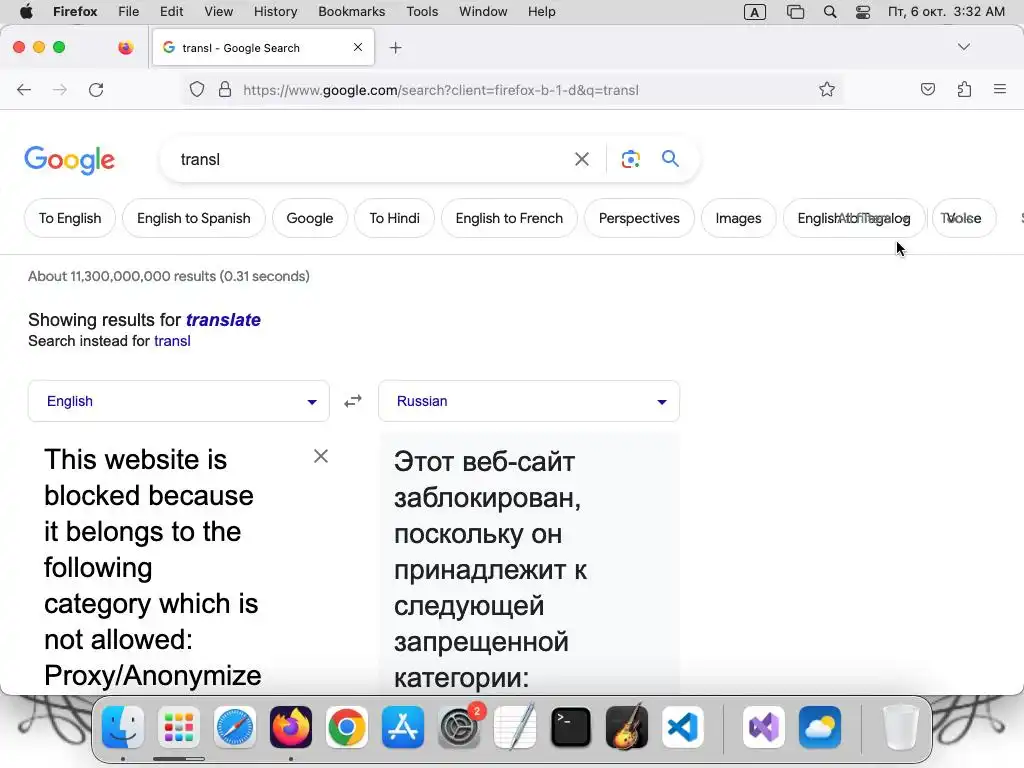Go to Google home via logo
Viewport: 1024px width, 768px height.
69,160
